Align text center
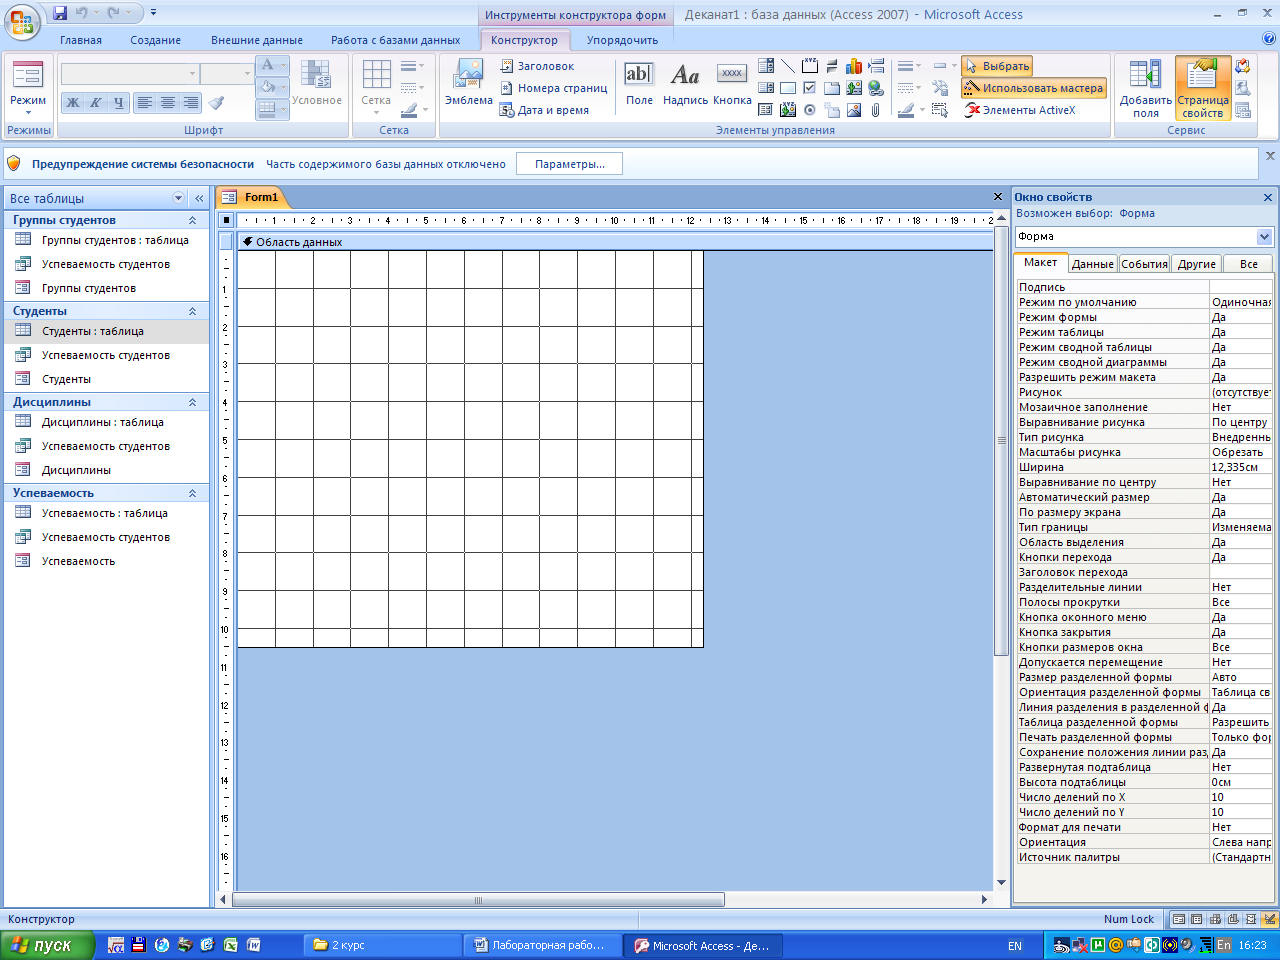This screenshot has height=960, width=1280. pos(167,102)
